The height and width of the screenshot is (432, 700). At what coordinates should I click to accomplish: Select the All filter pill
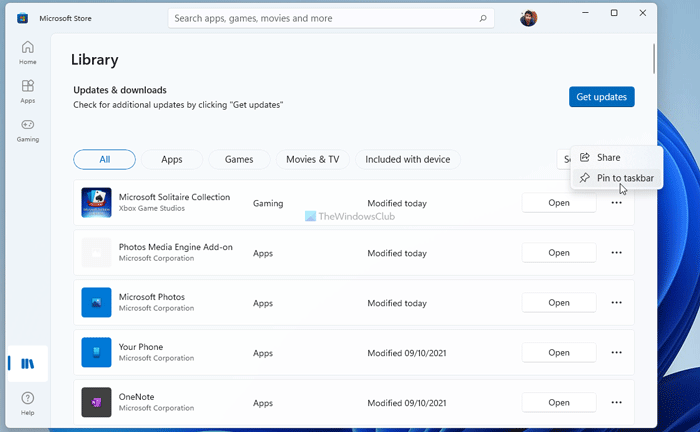tap(104, 159)
